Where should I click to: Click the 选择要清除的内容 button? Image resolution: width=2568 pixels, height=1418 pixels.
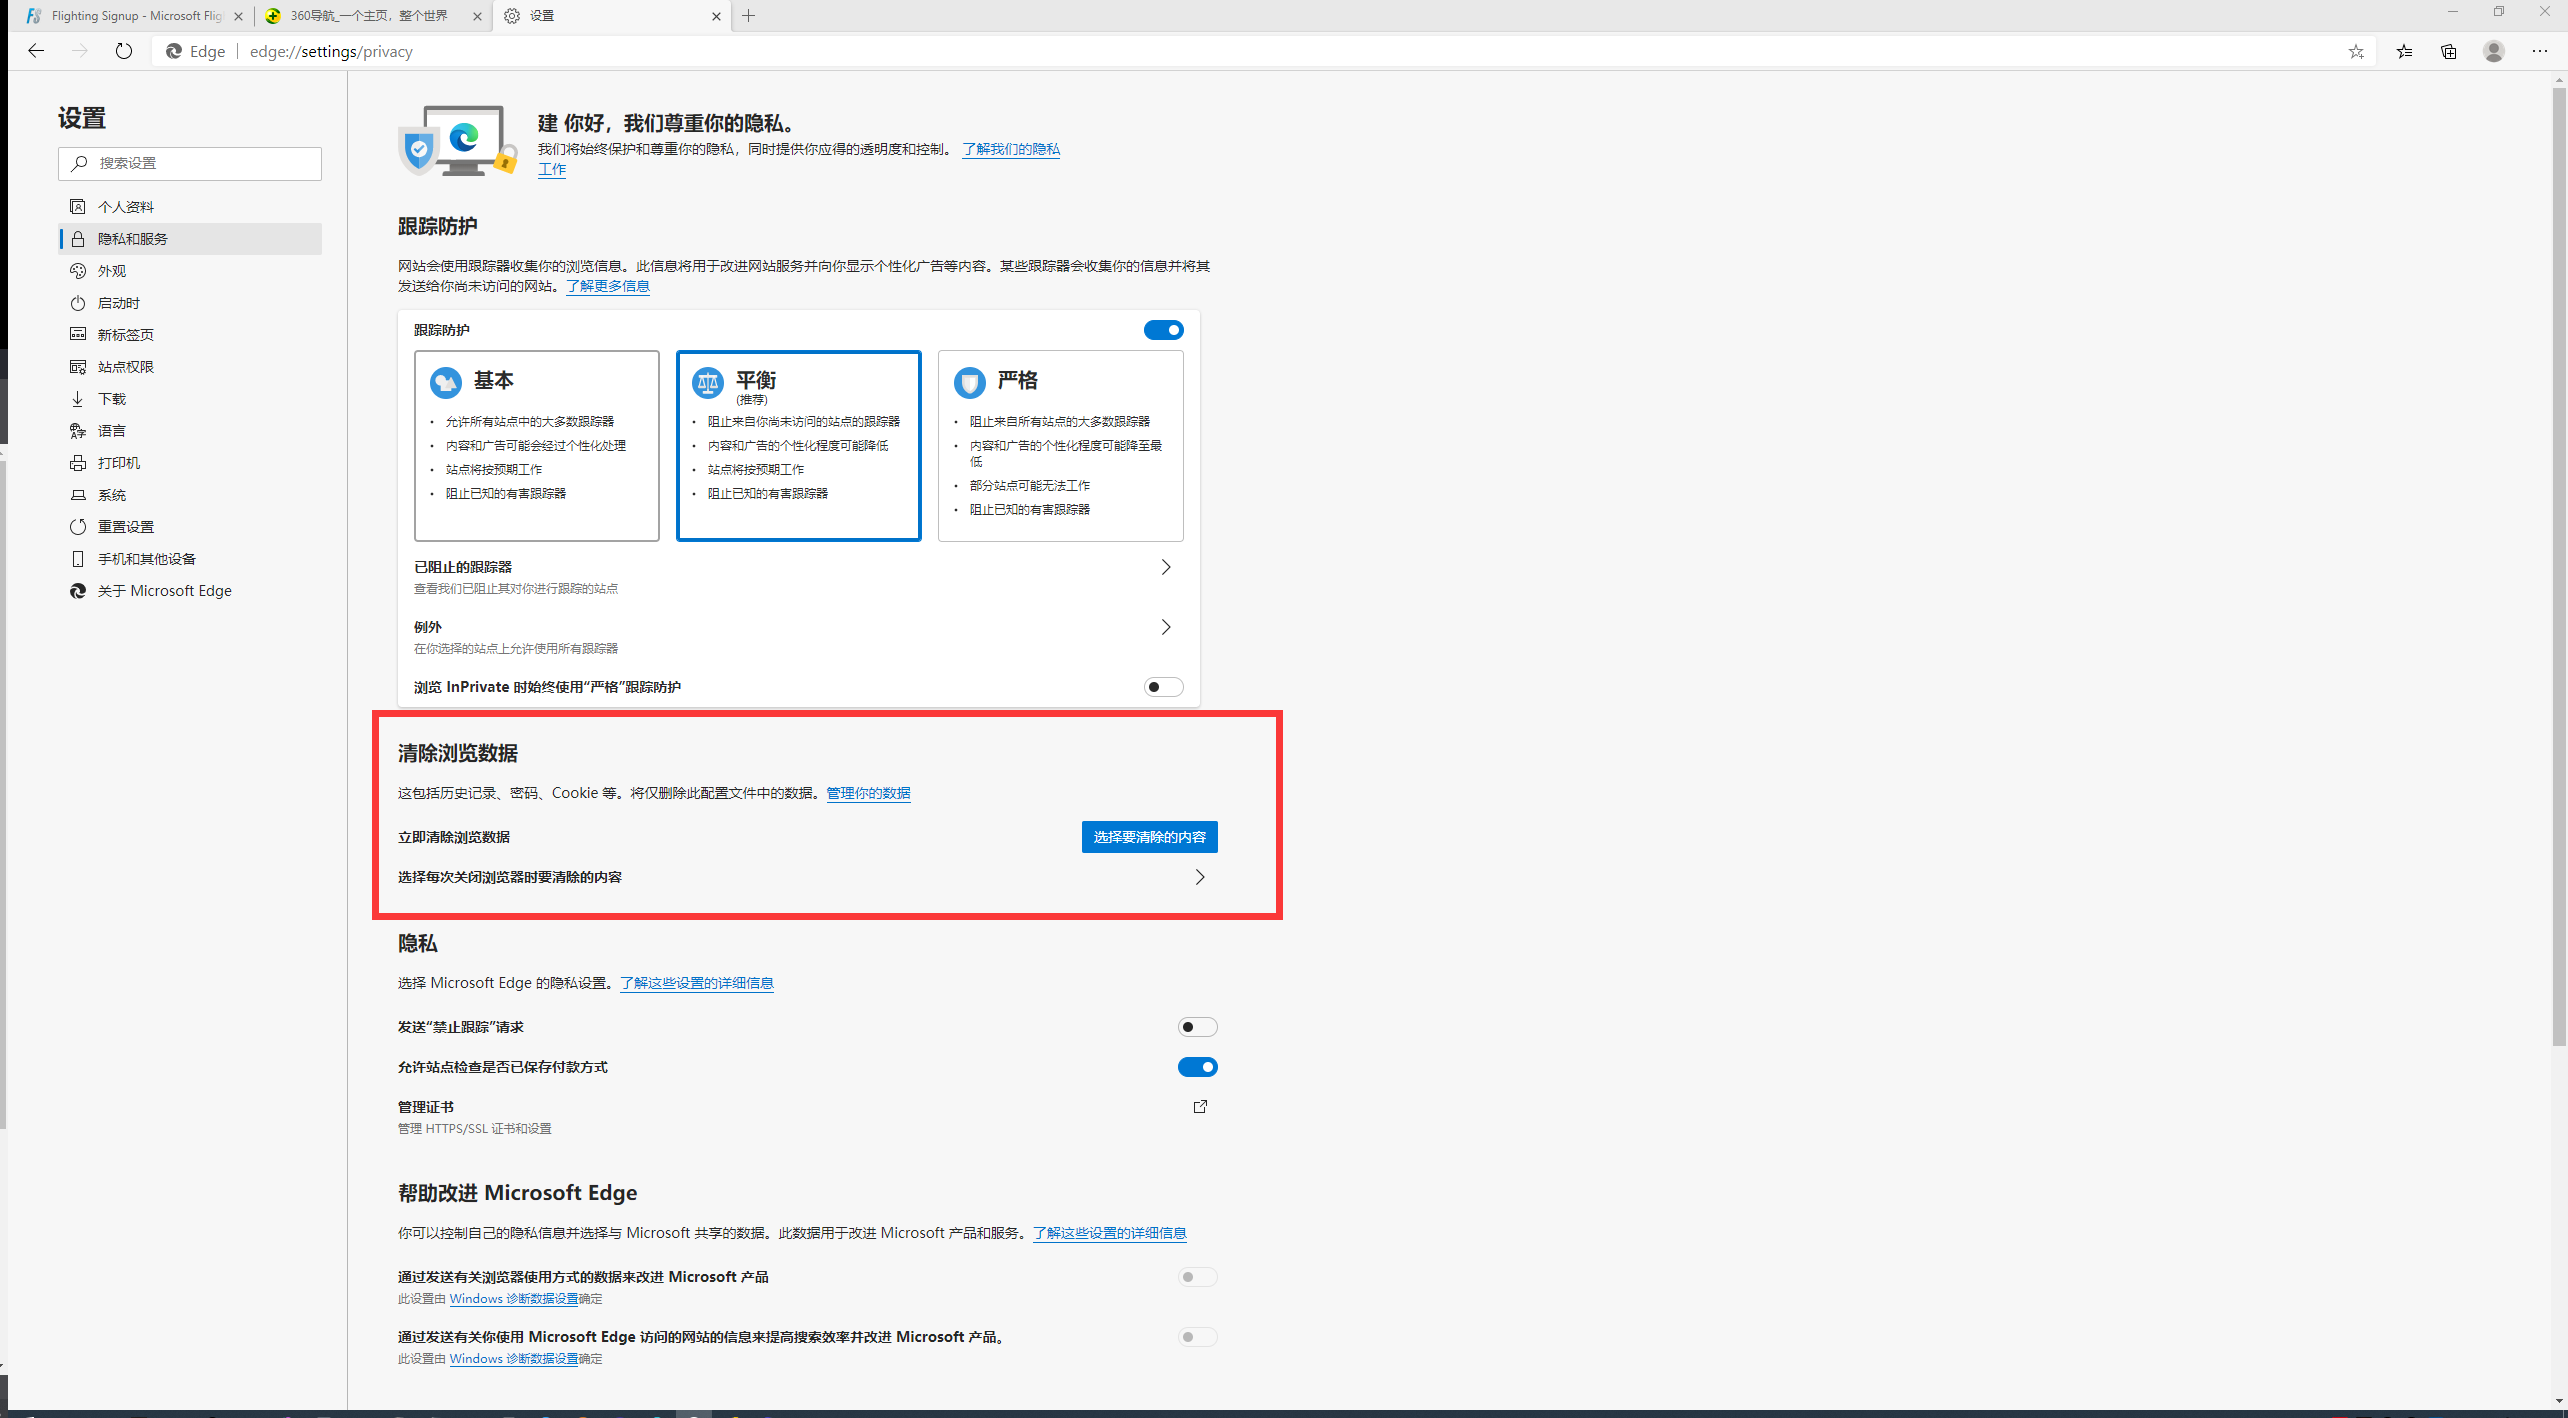1148,837
